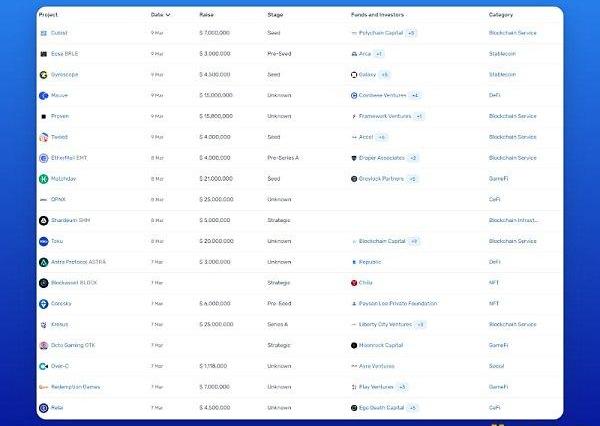Click the Gyroscope project logo icon

[x=43, y=75]
